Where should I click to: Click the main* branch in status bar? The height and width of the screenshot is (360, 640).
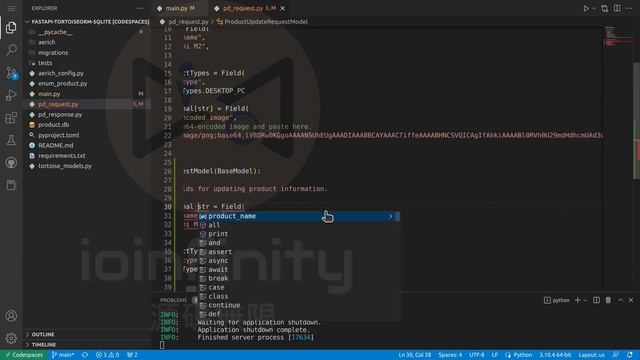(62, 355)
